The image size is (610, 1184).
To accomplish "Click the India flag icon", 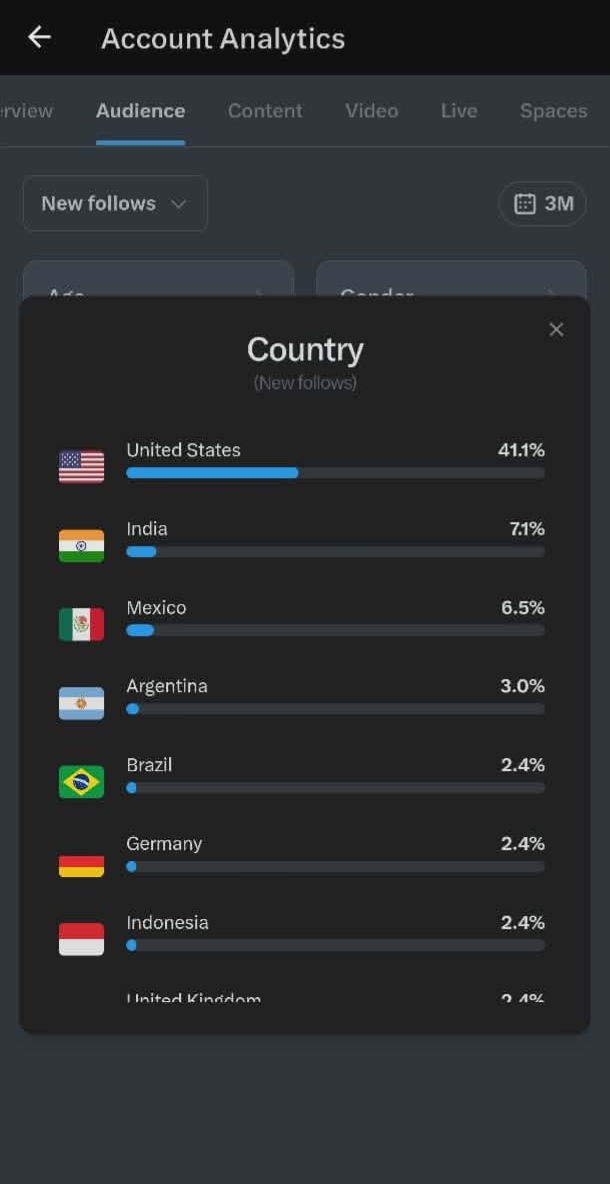I will (x=82, y=545).
